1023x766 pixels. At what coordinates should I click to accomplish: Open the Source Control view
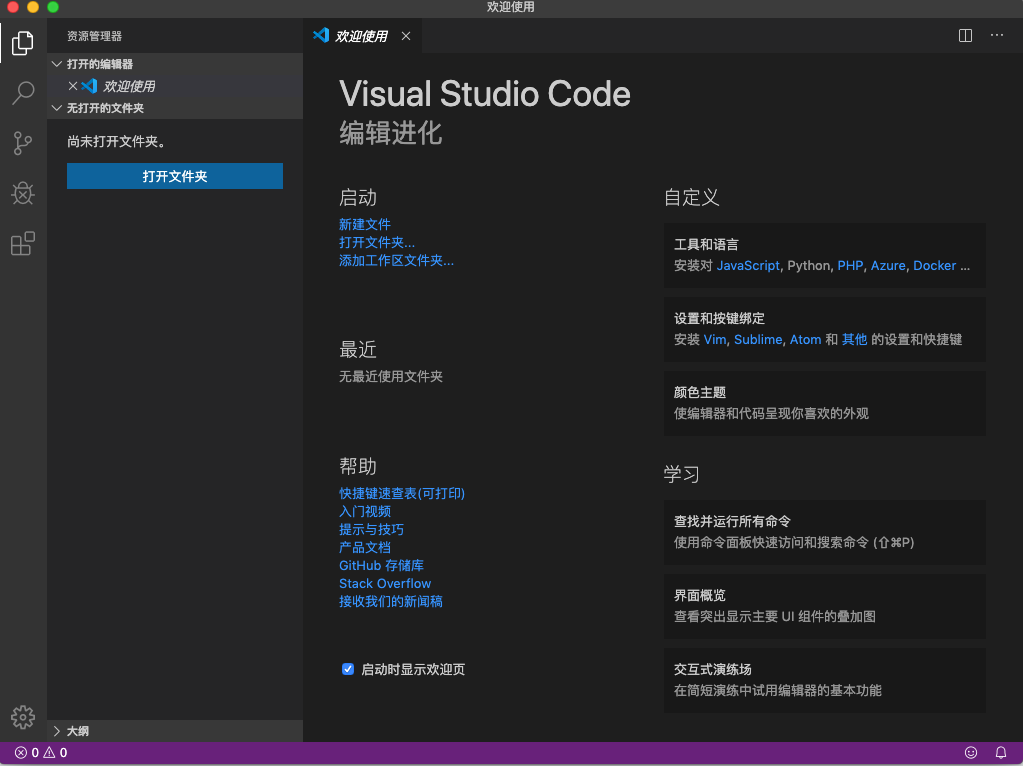click(x=23, y=143)
